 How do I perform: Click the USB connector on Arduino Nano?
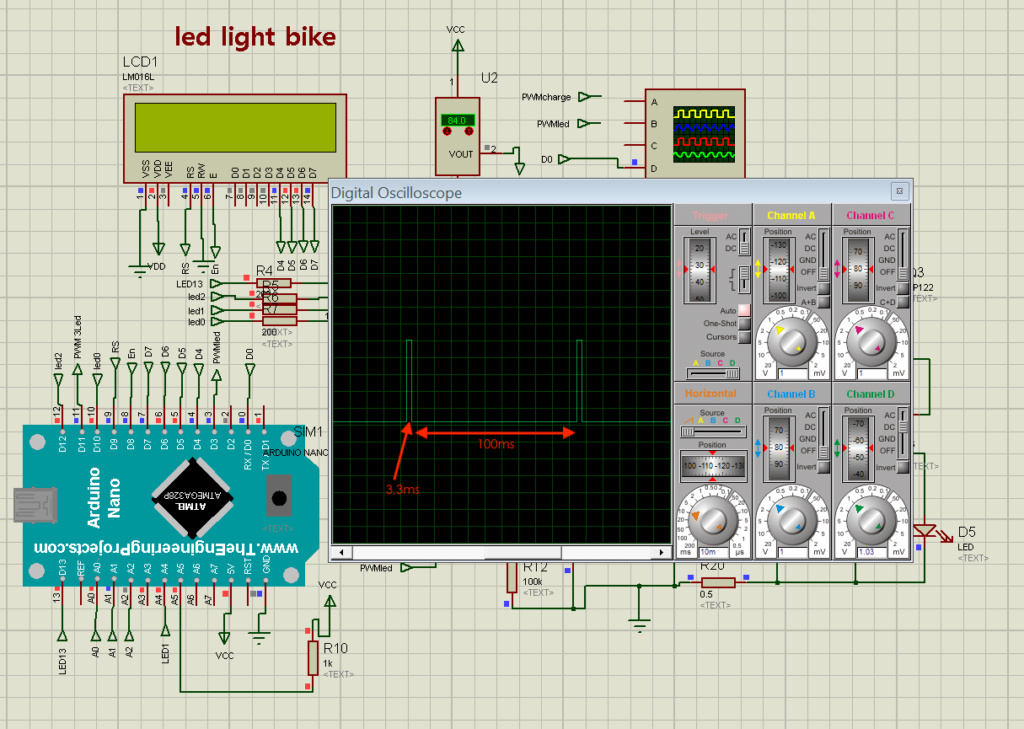coord(35,506)
